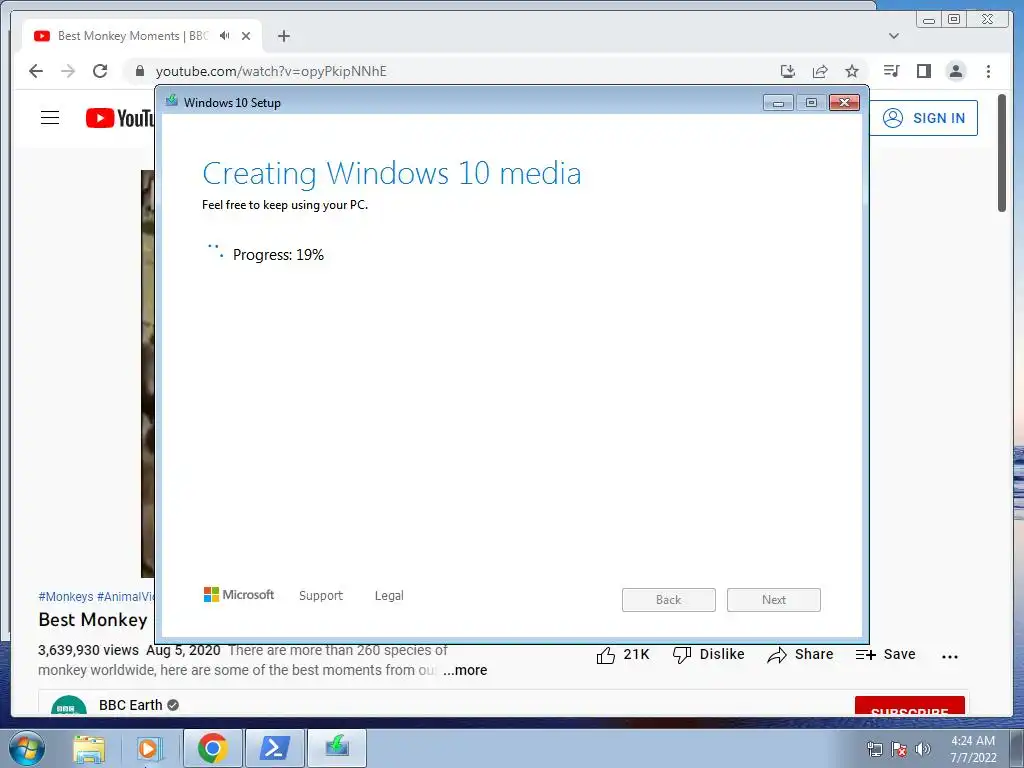
Task: Open volume speaker in system tray
Action: point(923,749)
